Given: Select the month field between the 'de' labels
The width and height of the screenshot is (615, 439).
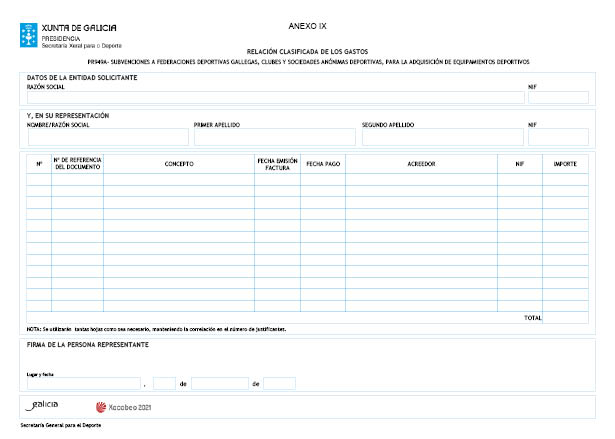Looking at the screenshot, I should (x=219, y=383).
